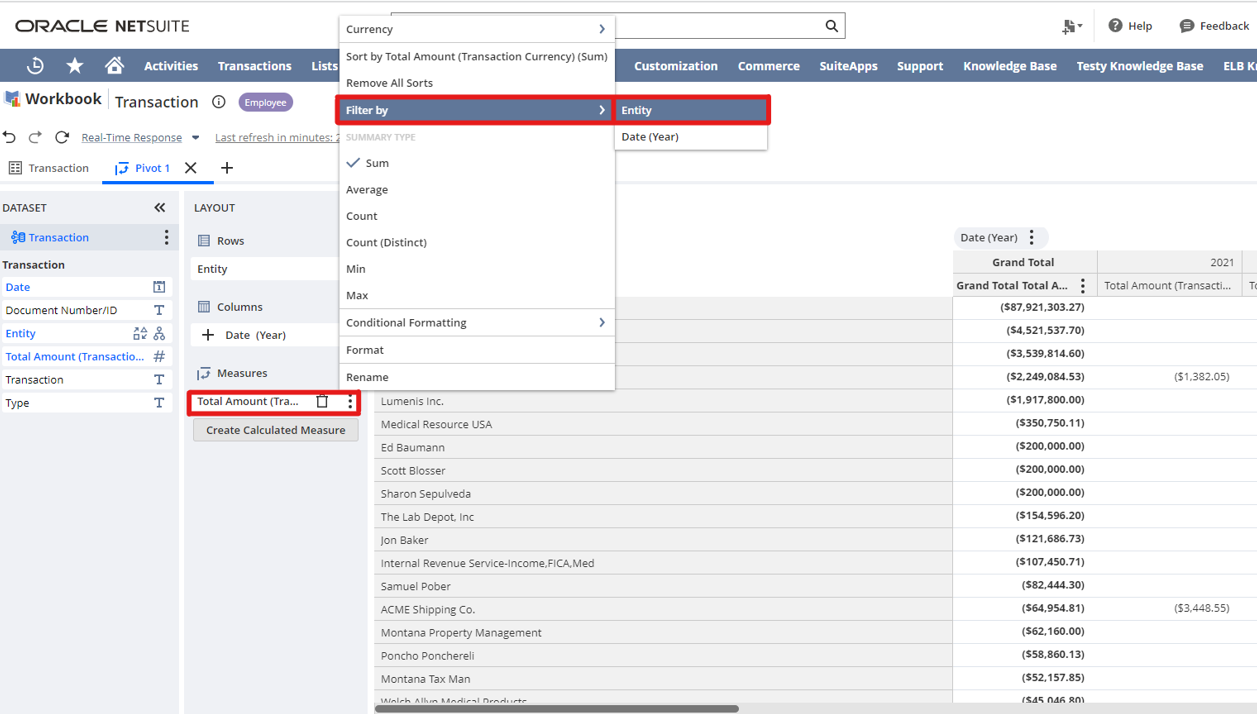Click the Entity hierarchy icon

click(159, 334)
